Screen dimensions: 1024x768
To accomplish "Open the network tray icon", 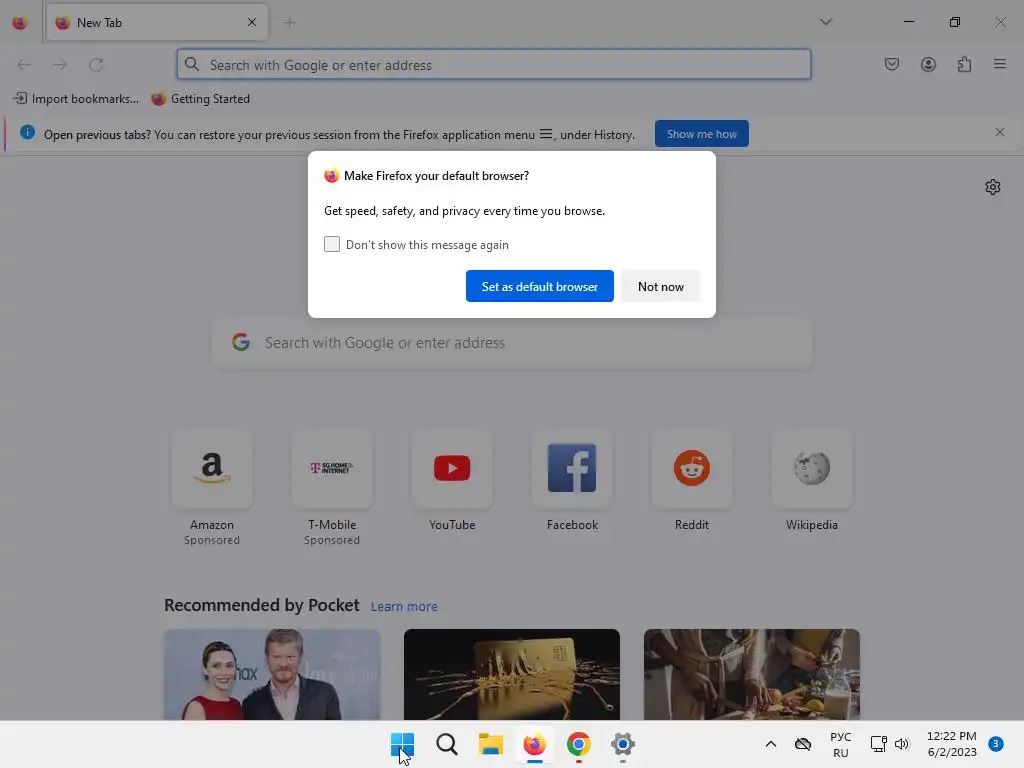I will tap(878, 744).
